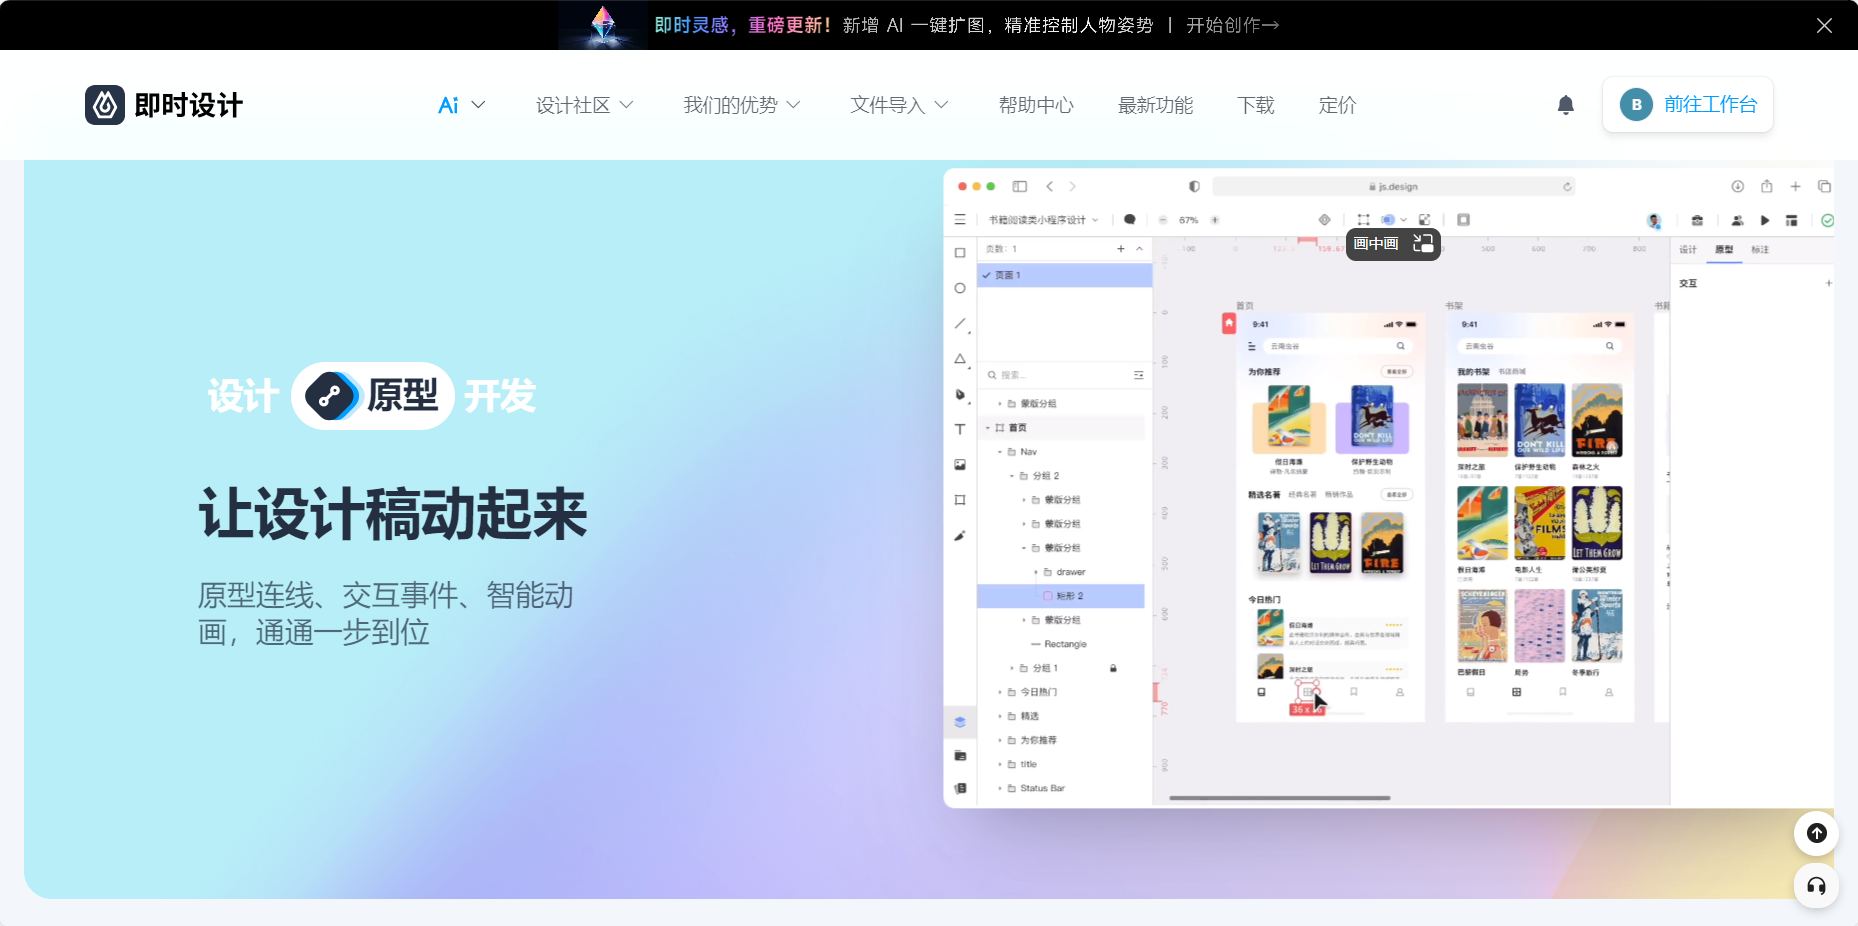Open the notification bell
The image size is (1858, 926).
pyautogui.click(x=1566, y=105)
